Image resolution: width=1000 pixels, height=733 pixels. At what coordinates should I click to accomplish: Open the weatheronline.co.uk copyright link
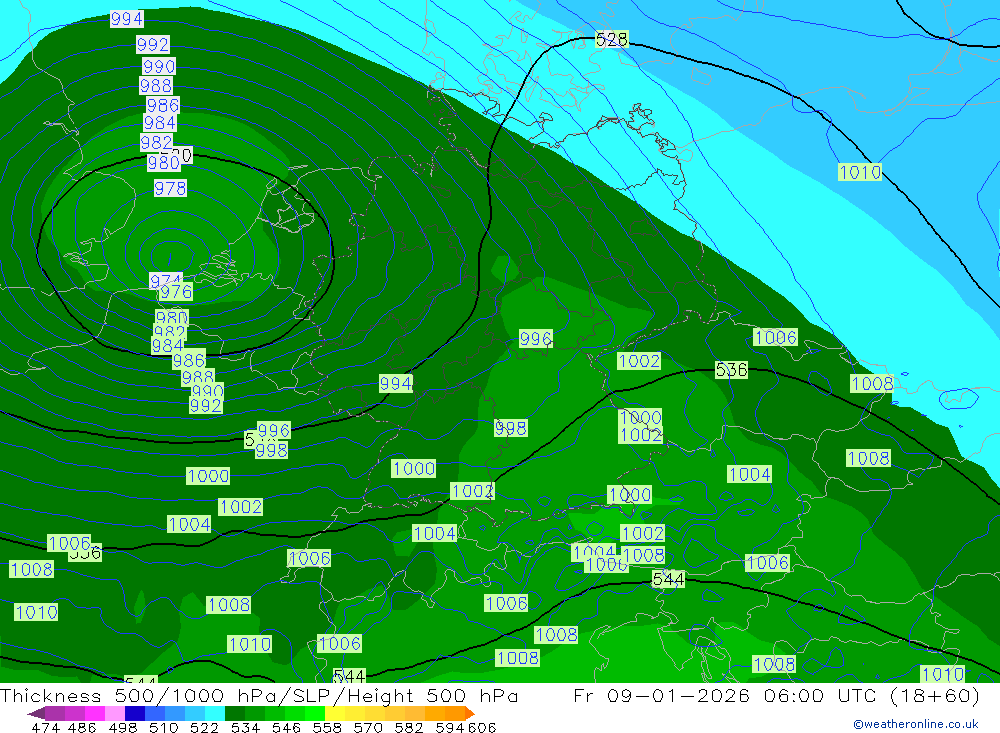click(x=915, y=724)
